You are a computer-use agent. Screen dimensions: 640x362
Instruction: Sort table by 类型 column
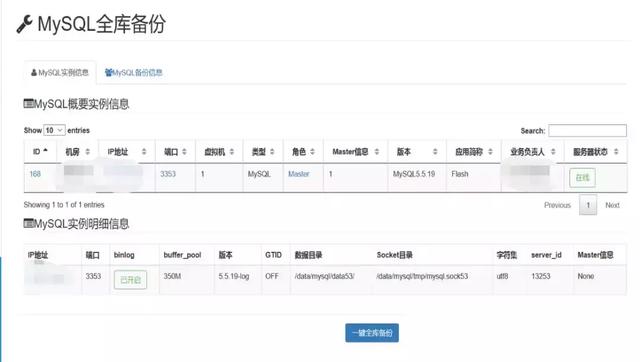coord(263,152)
